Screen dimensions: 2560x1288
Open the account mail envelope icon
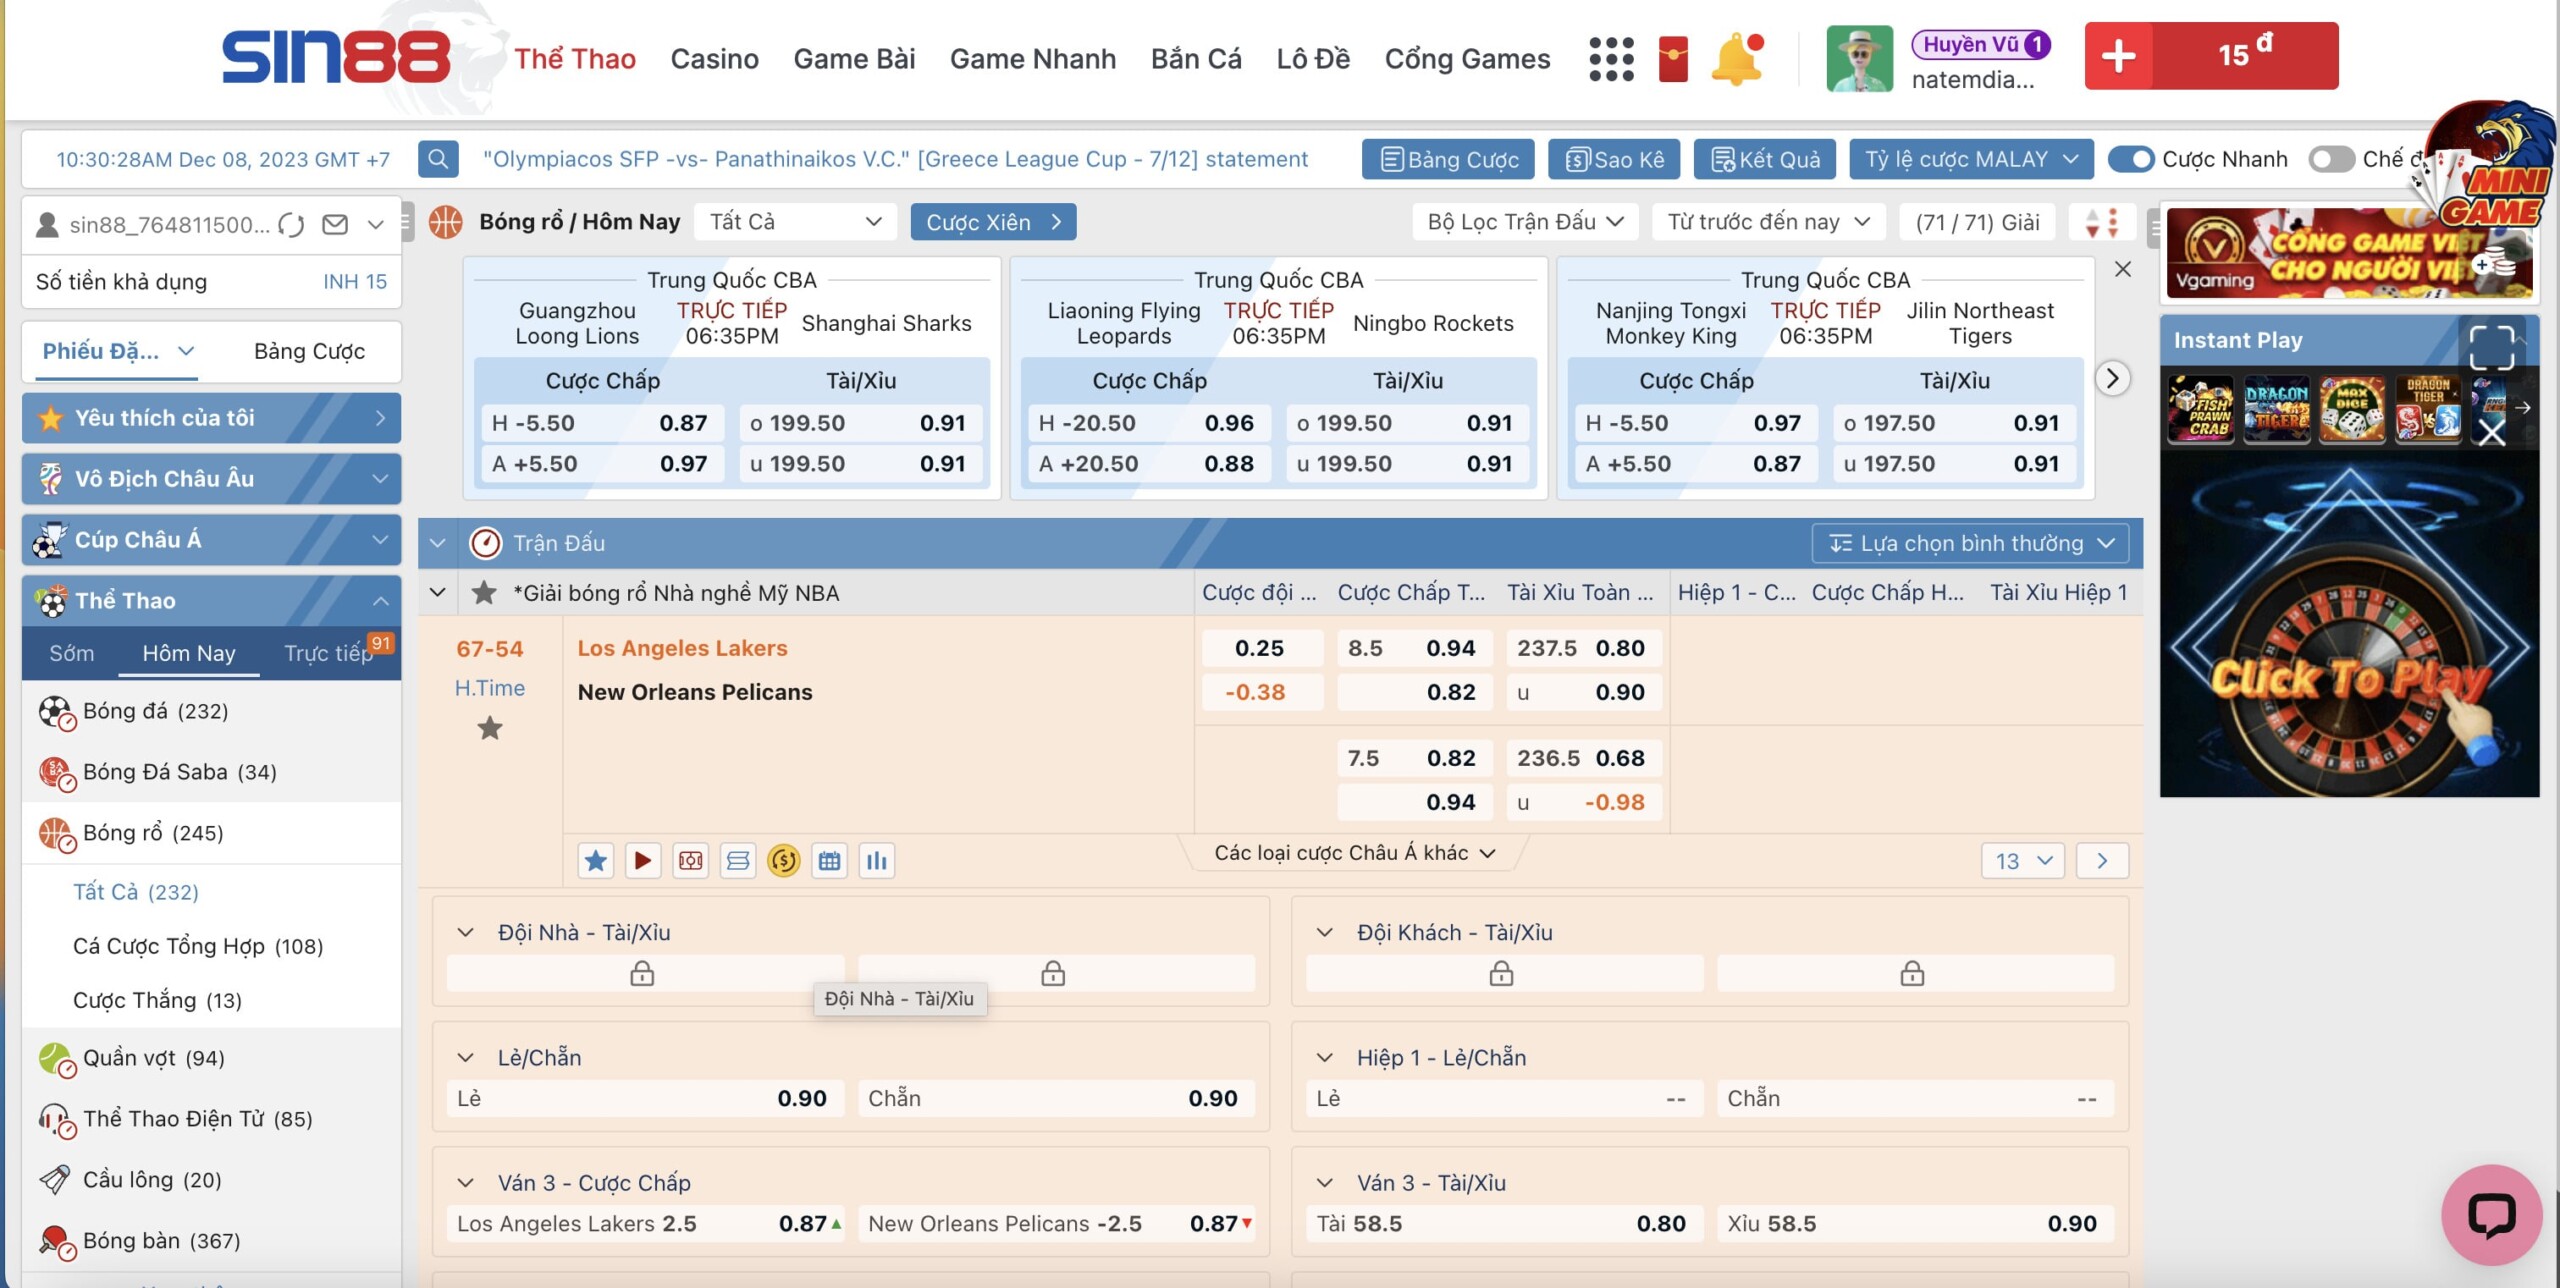point(335,225)
